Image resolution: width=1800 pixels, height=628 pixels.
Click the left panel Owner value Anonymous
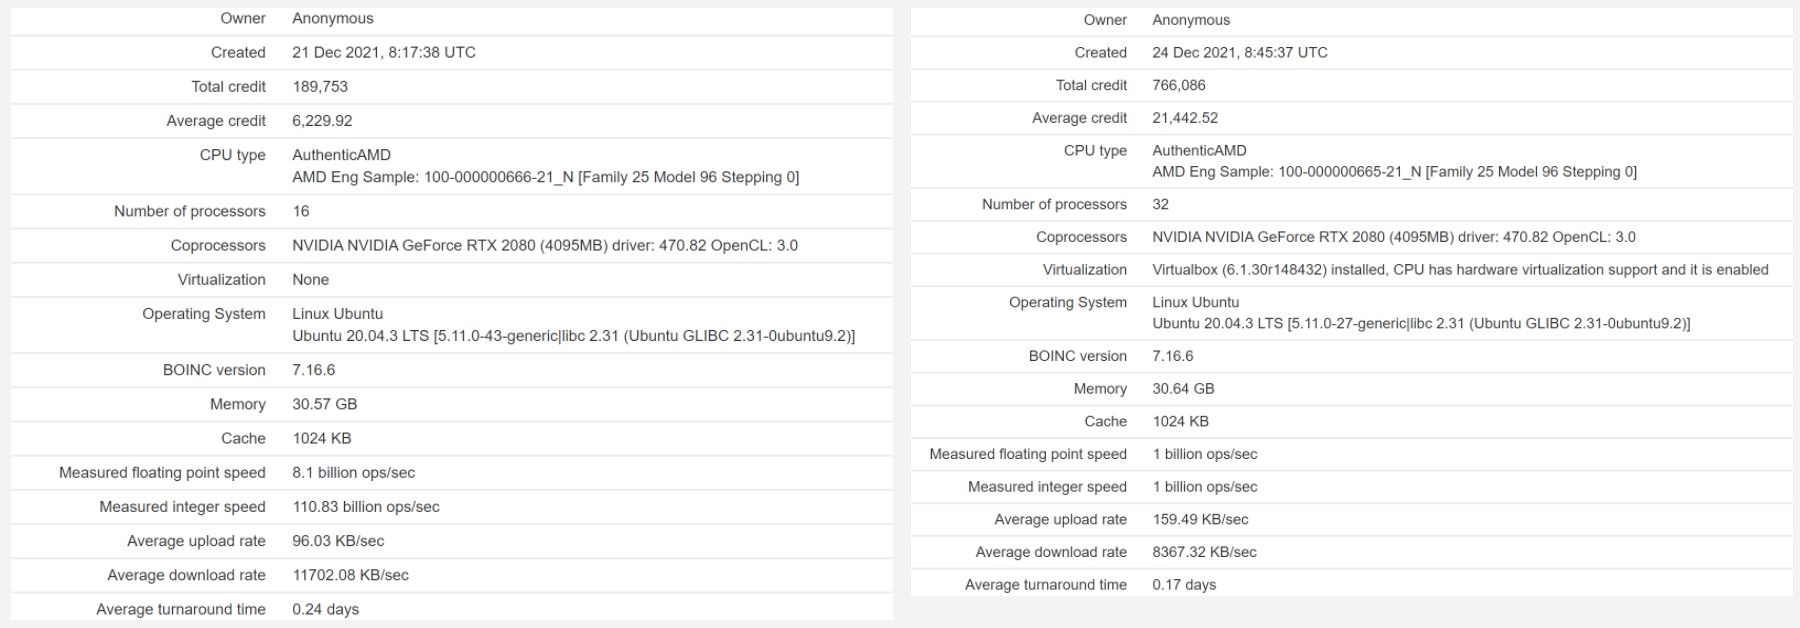point(332,18)
